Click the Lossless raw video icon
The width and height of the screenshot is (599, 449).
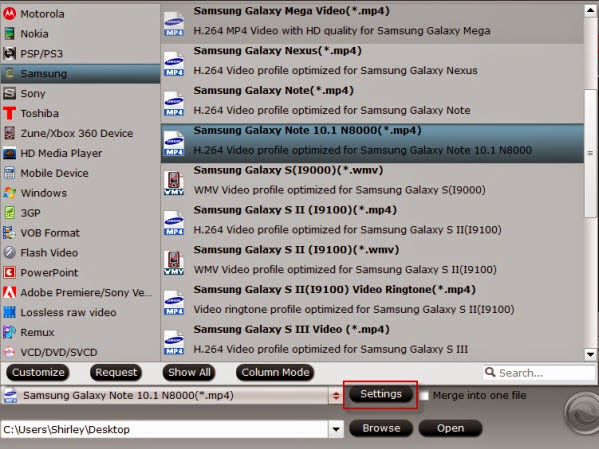pos(10,312)
